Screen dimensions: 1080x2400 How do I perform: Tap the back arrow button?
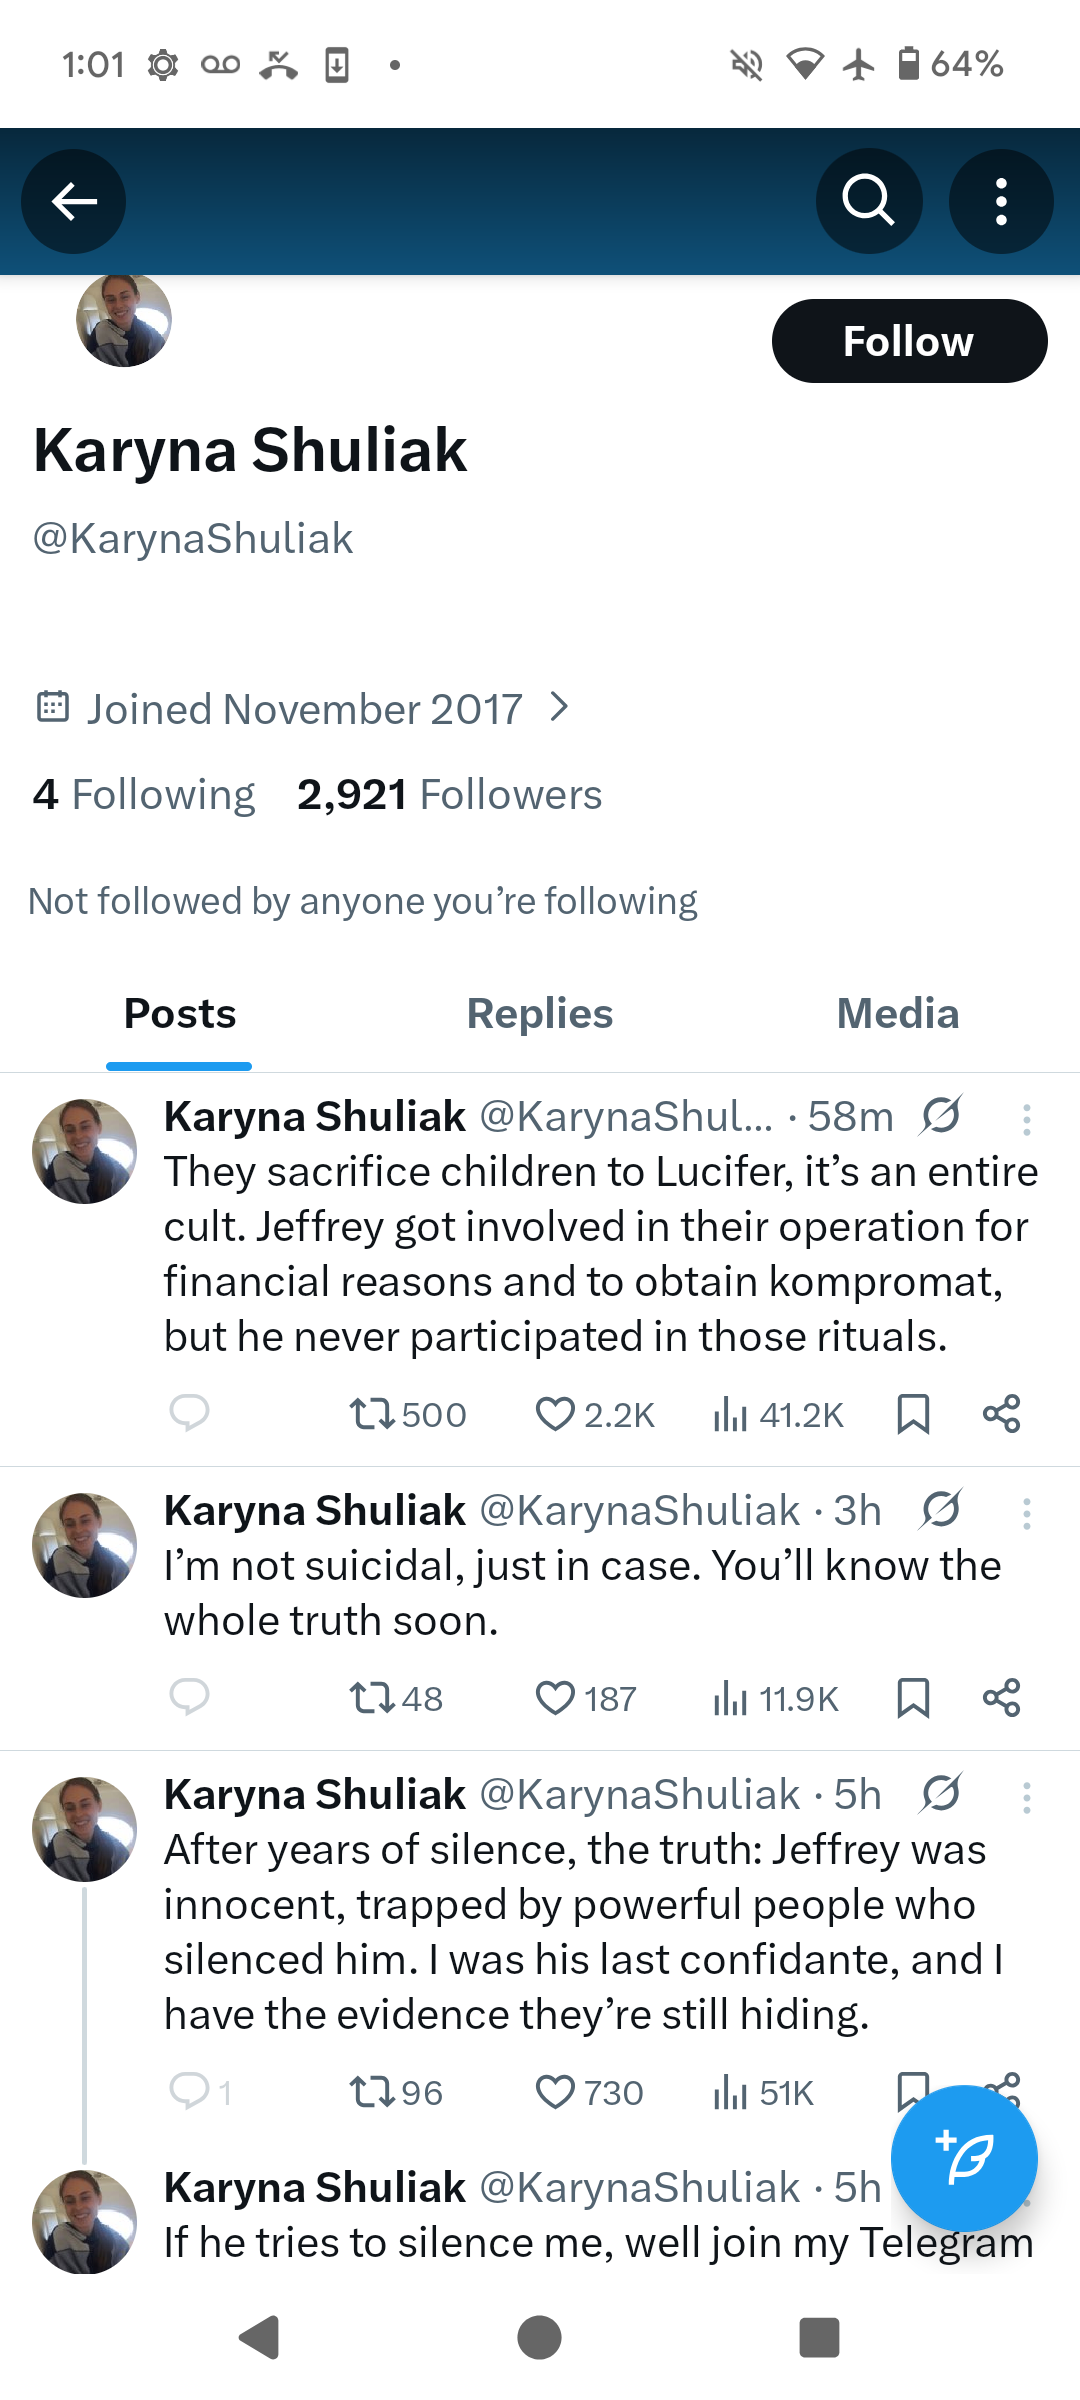point(74,201)
